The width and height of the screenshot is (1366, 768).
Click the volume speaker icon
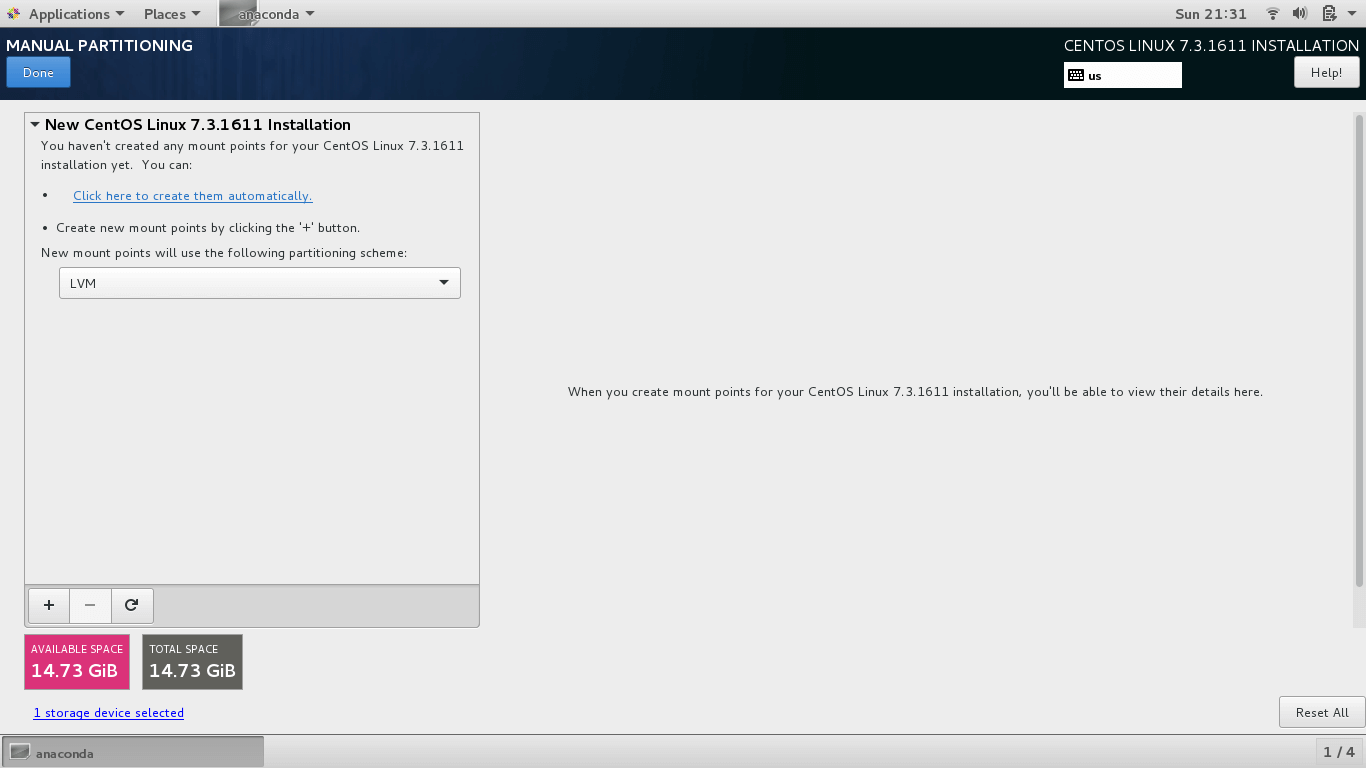pyautogui.click(x=1300, y=14)
